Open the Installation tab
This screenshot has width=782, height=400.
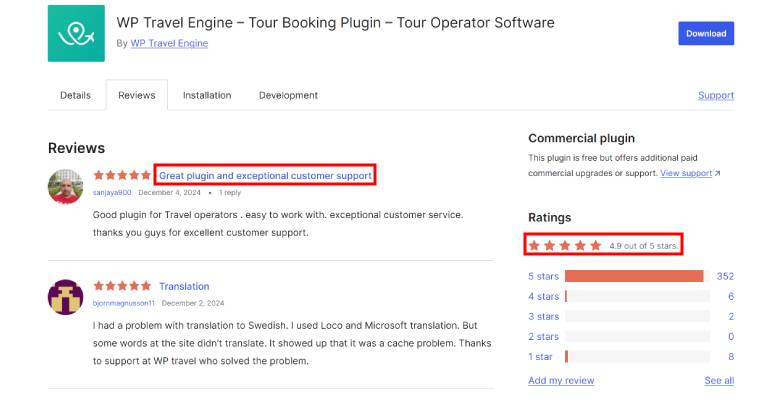[x=207, y=95]
